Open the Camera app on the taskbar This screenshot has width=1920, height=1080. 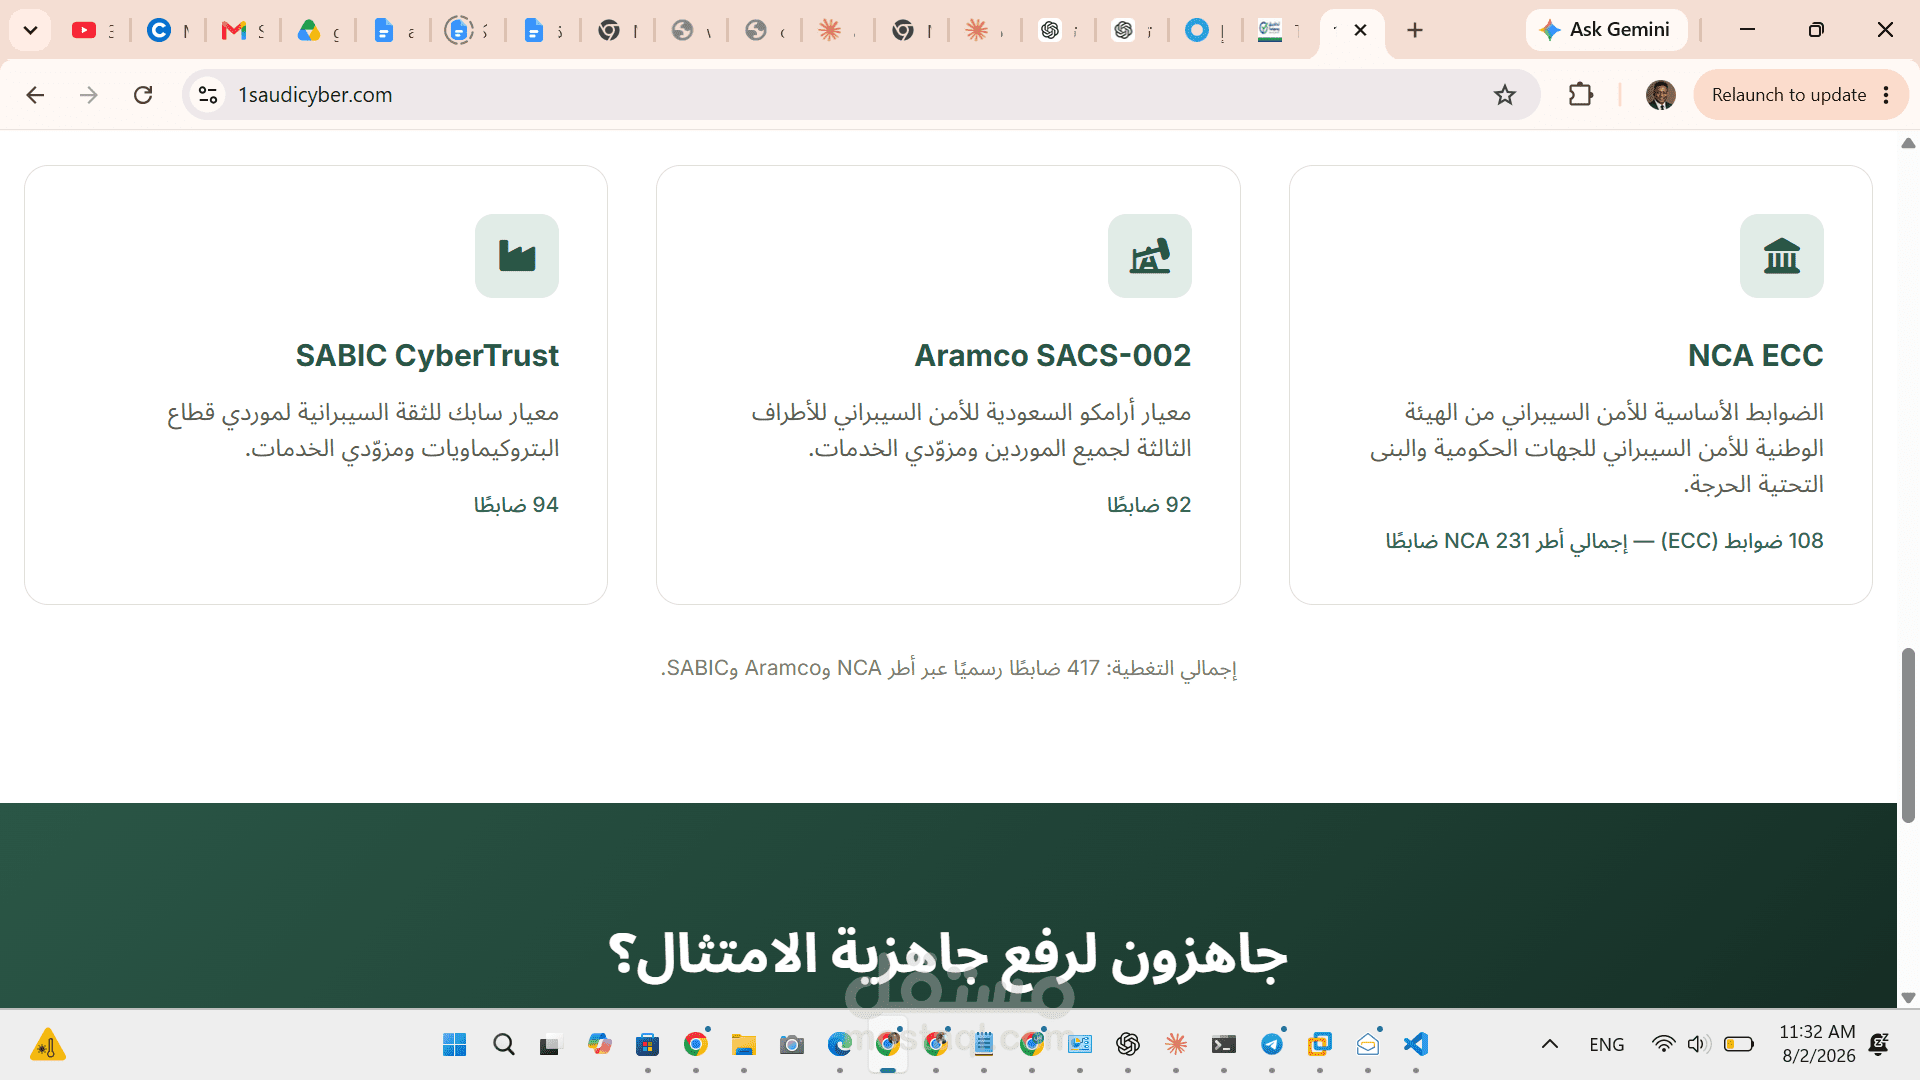pyautogui.click(x=792, y=1045)
